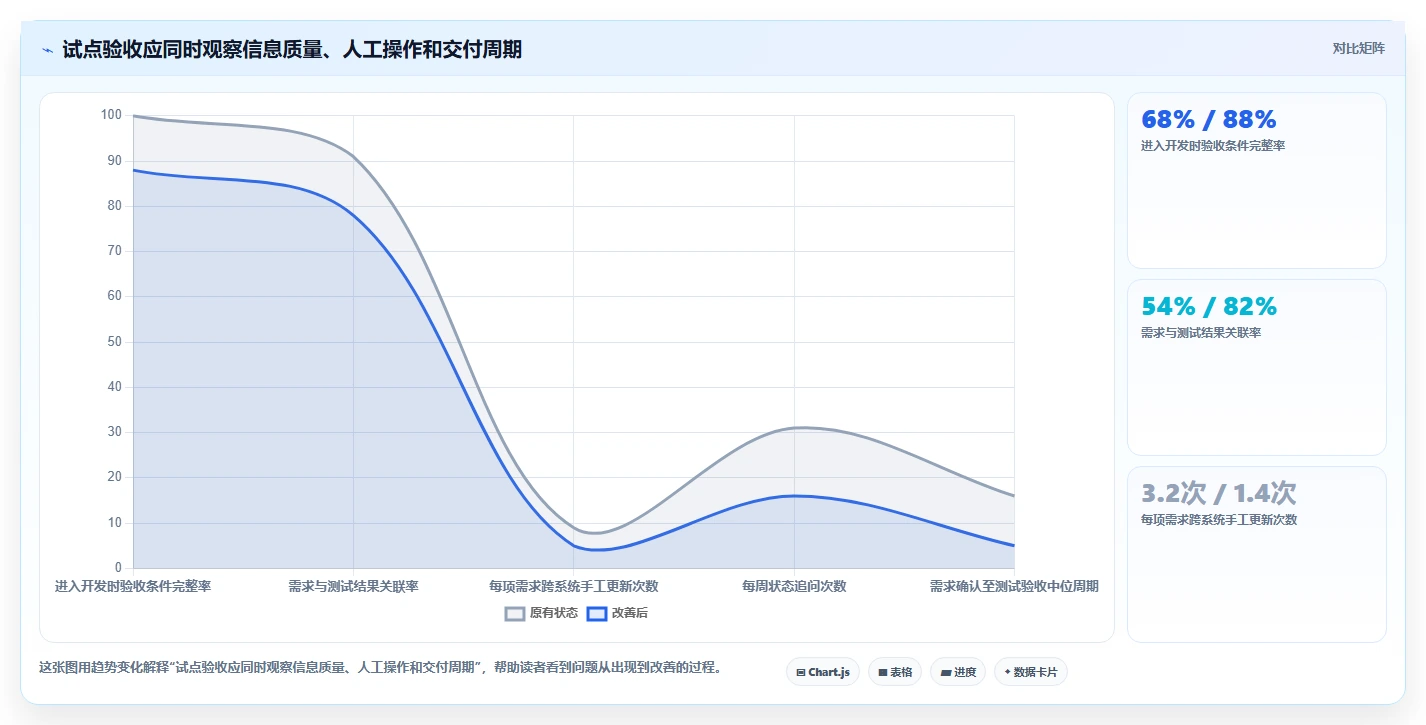1426x725 pixels.
Task: Select the Chart.js tag pill
Action: [823, 672]
